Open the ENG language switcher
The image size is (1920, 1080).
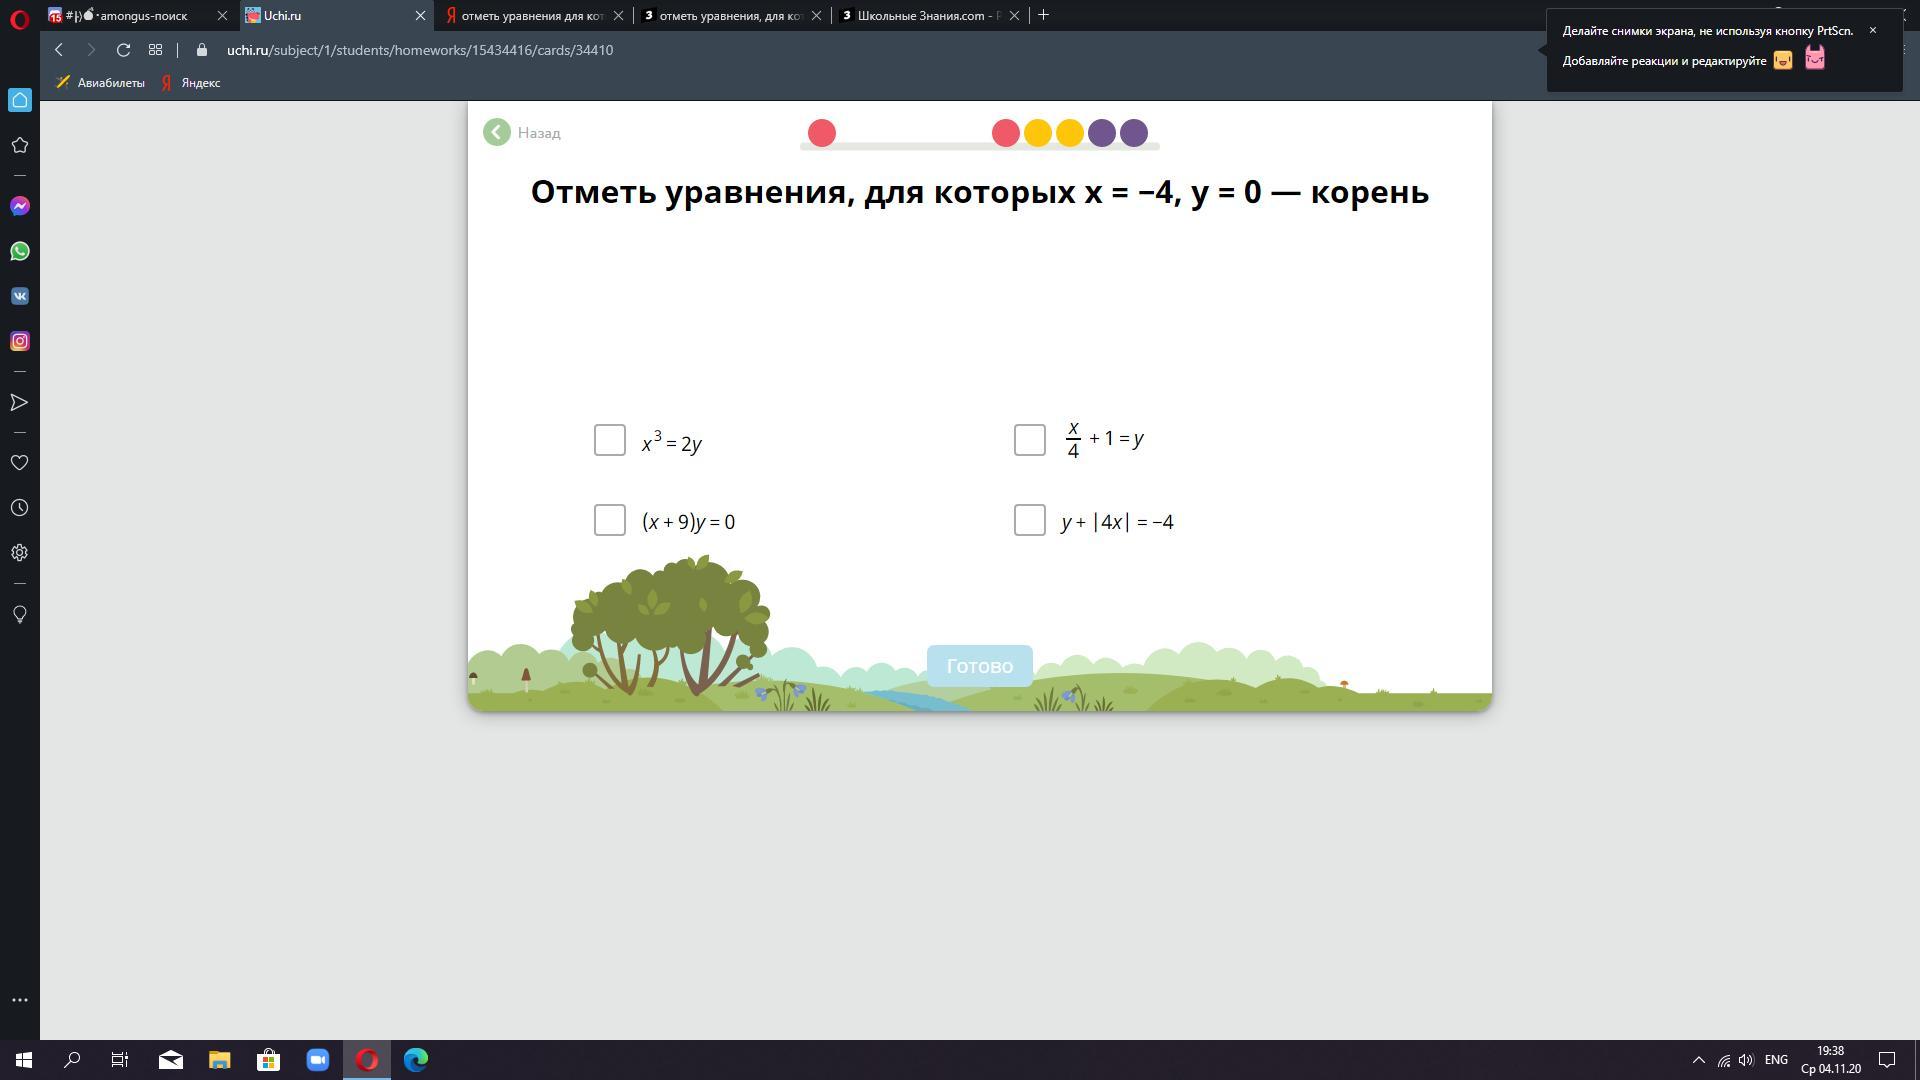click(1776, 1060)
